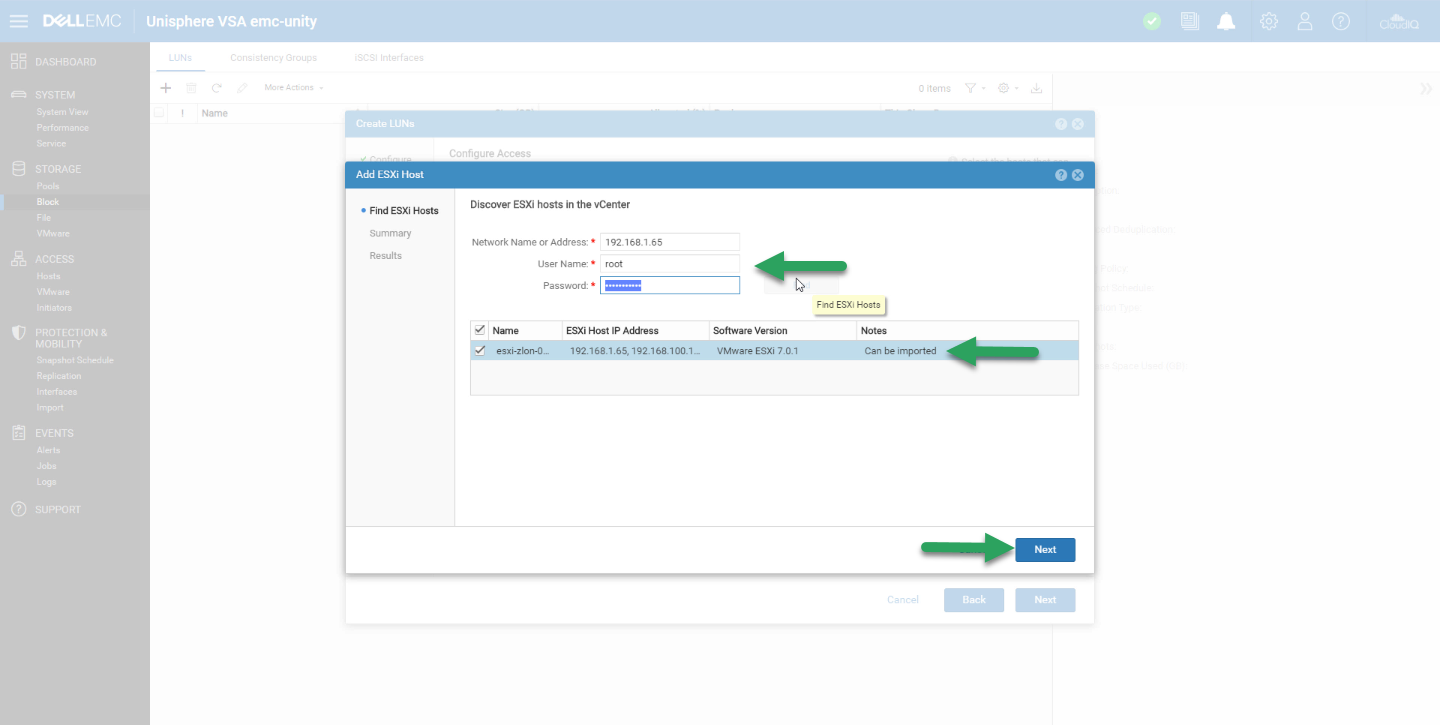Toggle the select-all hosts header checkbox
The width and height of the screenshot is (1440, 725).
(480, 330)
